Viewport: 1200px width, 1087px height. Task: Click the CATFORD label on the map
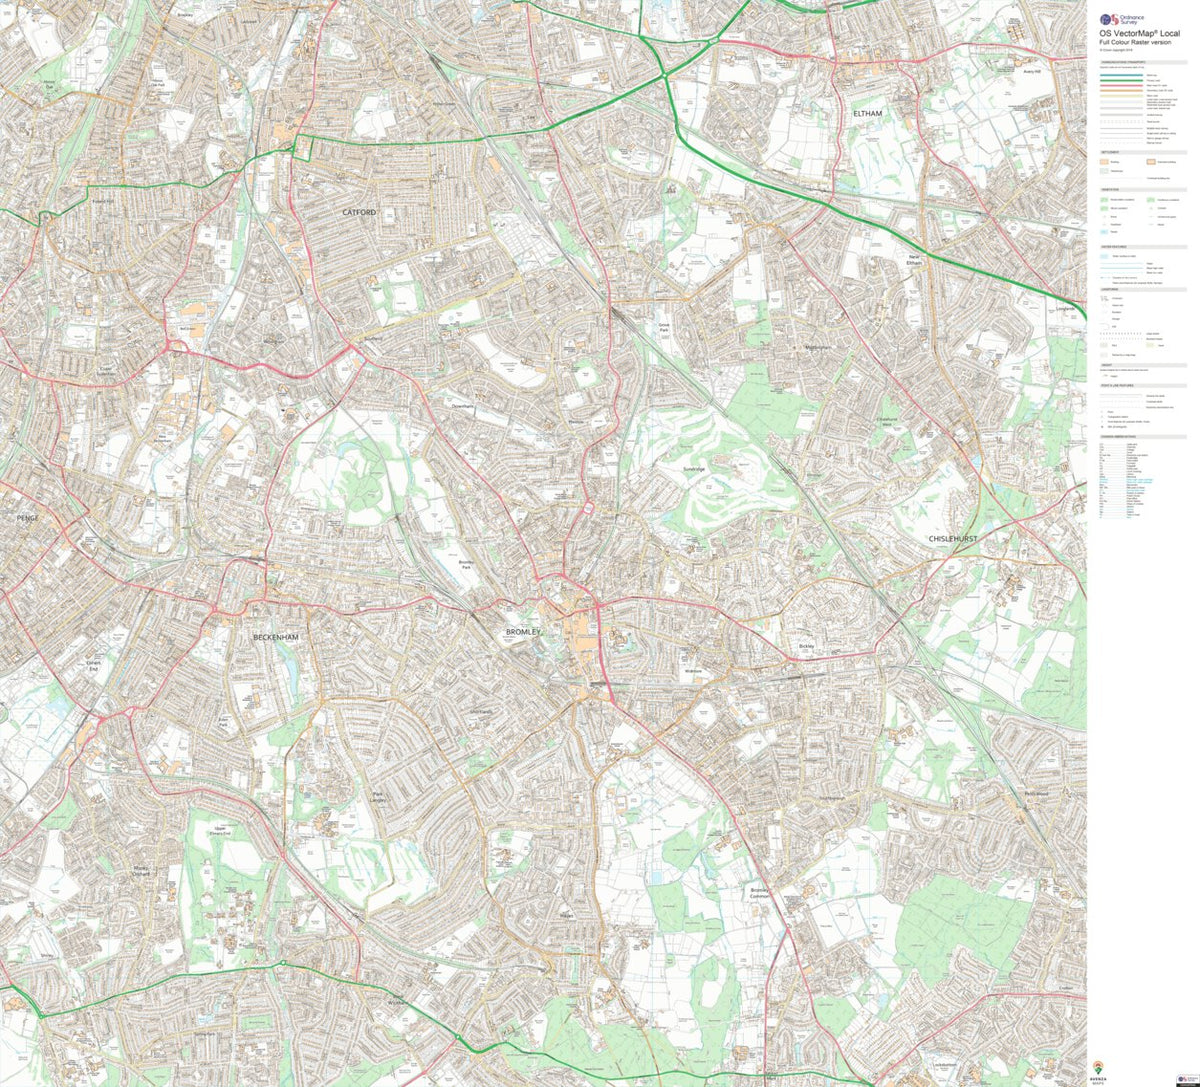pos(359,213)
